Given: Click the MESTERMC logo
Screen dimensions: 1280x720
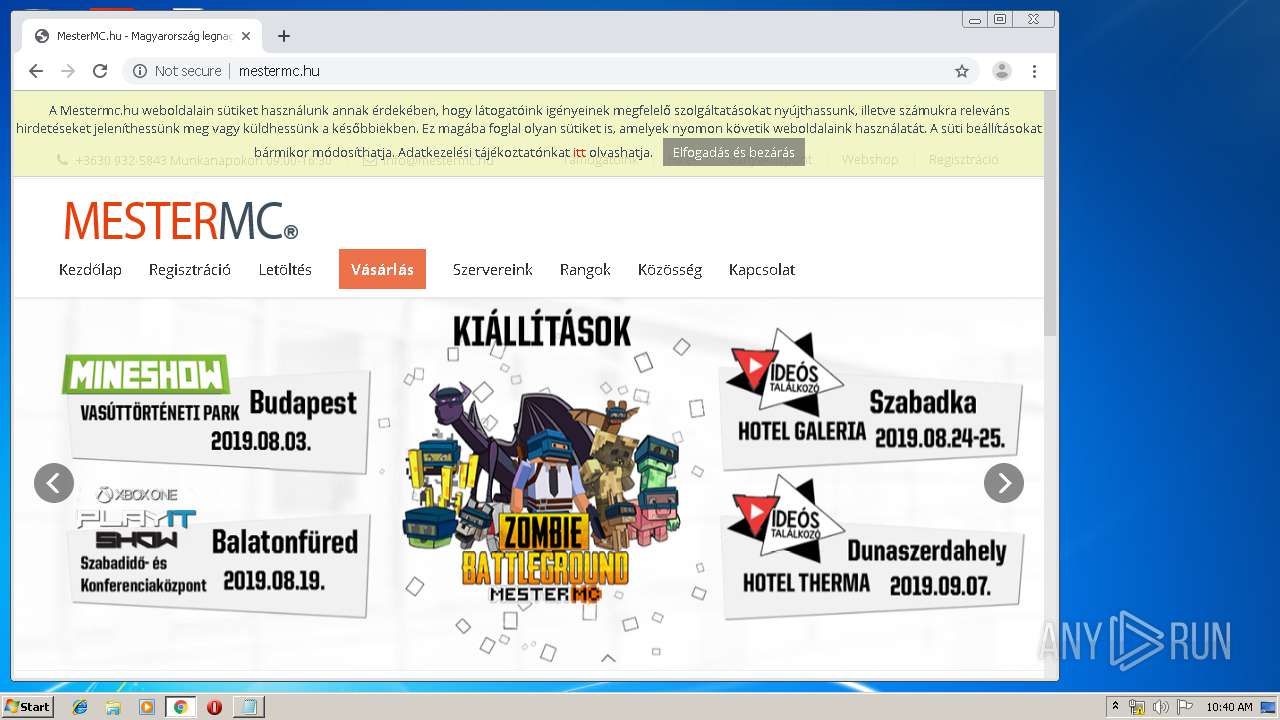Looking at the screenshot, I should 181,221.
